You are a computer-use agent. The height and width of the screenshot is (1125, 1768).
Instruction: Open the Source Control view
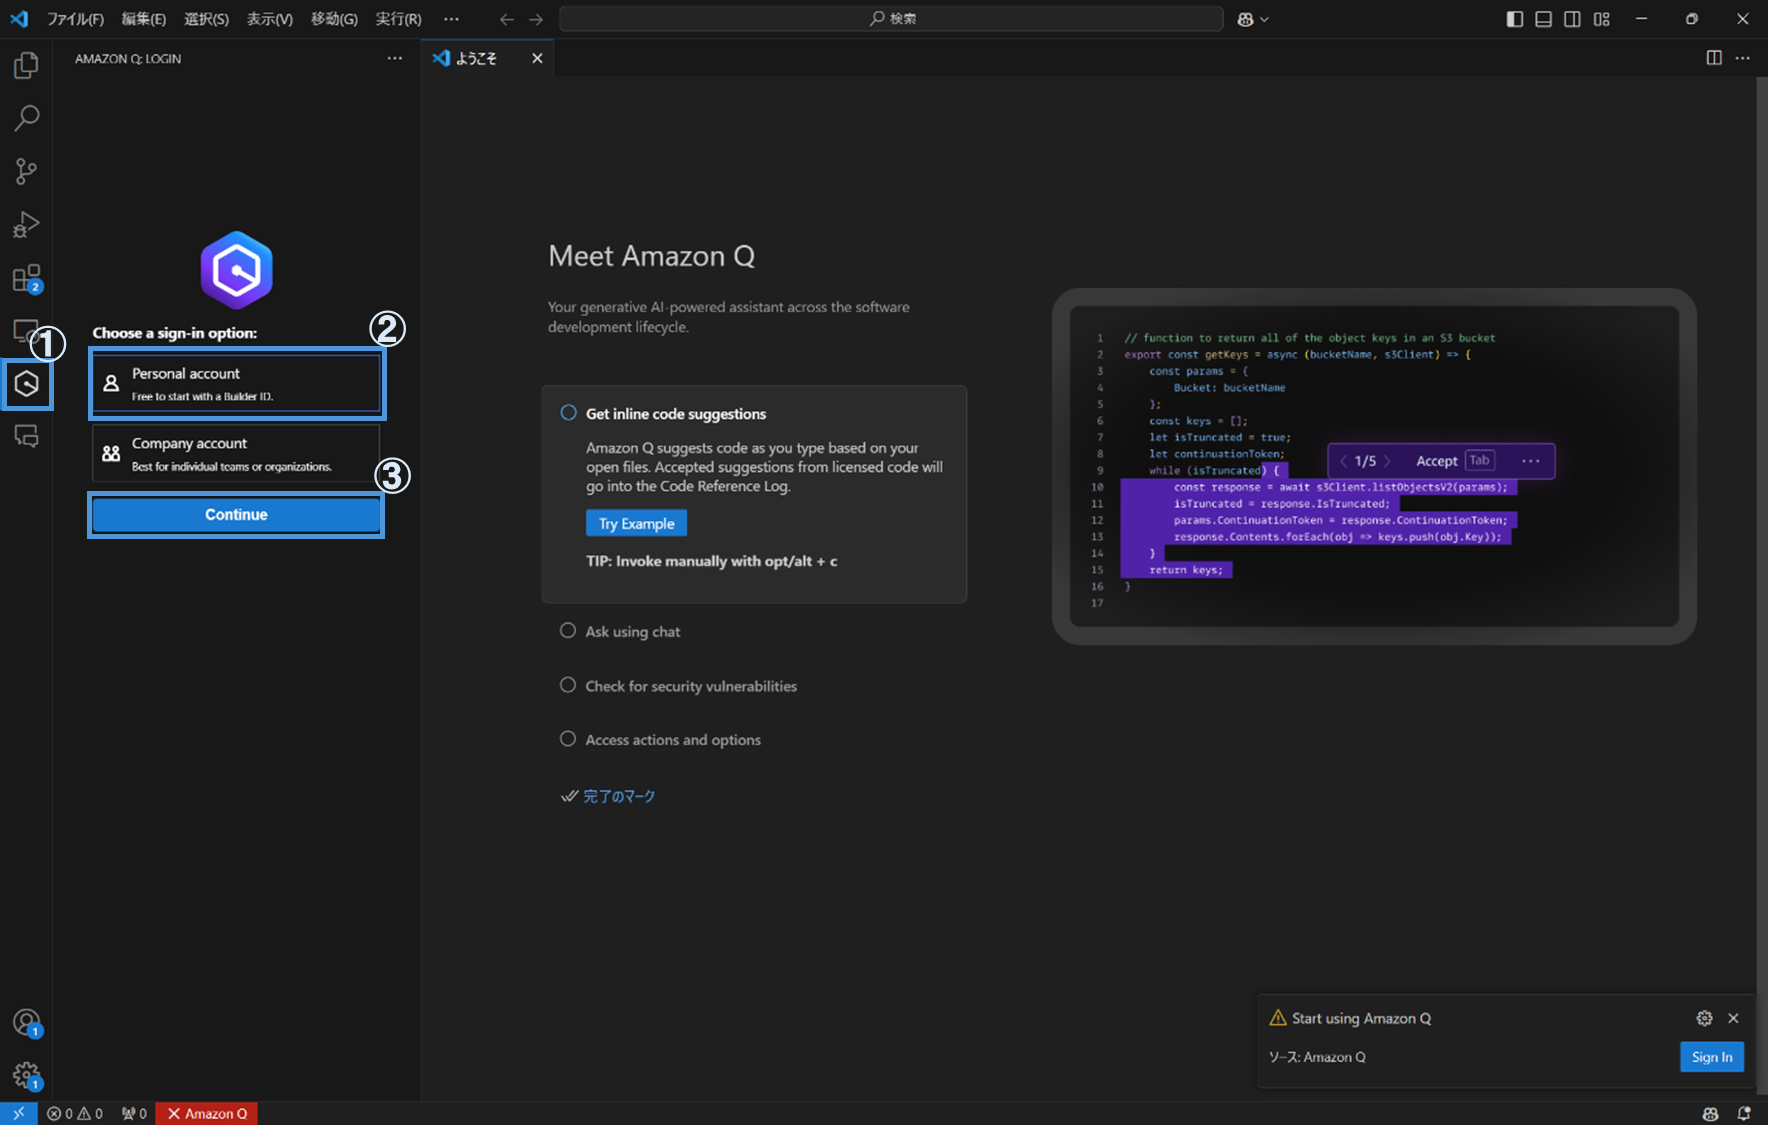click(26, 171)
